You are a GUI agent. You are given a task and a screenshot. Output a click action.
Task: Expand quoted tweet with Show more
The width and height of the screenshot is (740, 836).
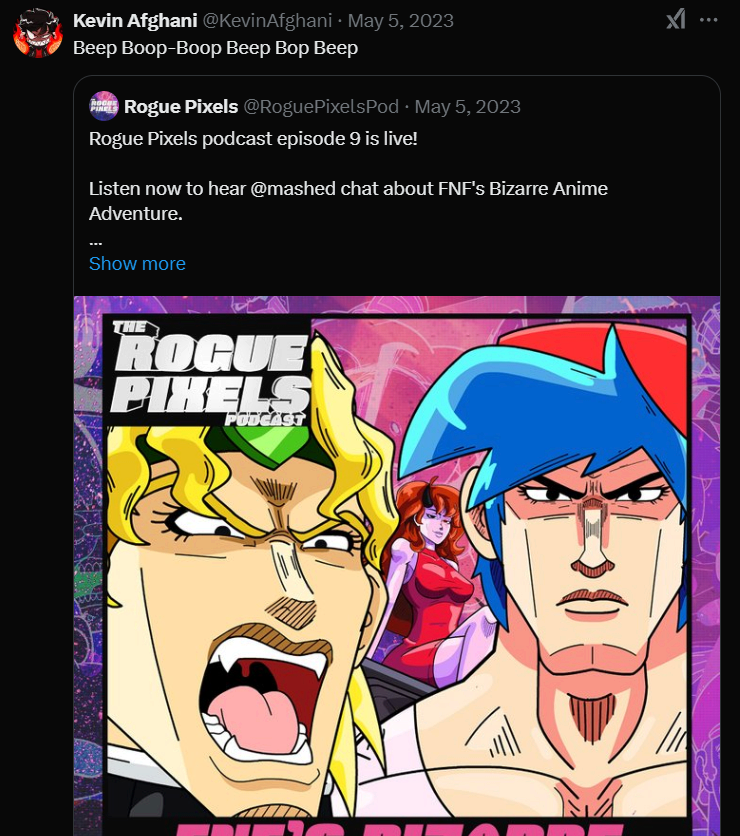click(x=137, y=264)
